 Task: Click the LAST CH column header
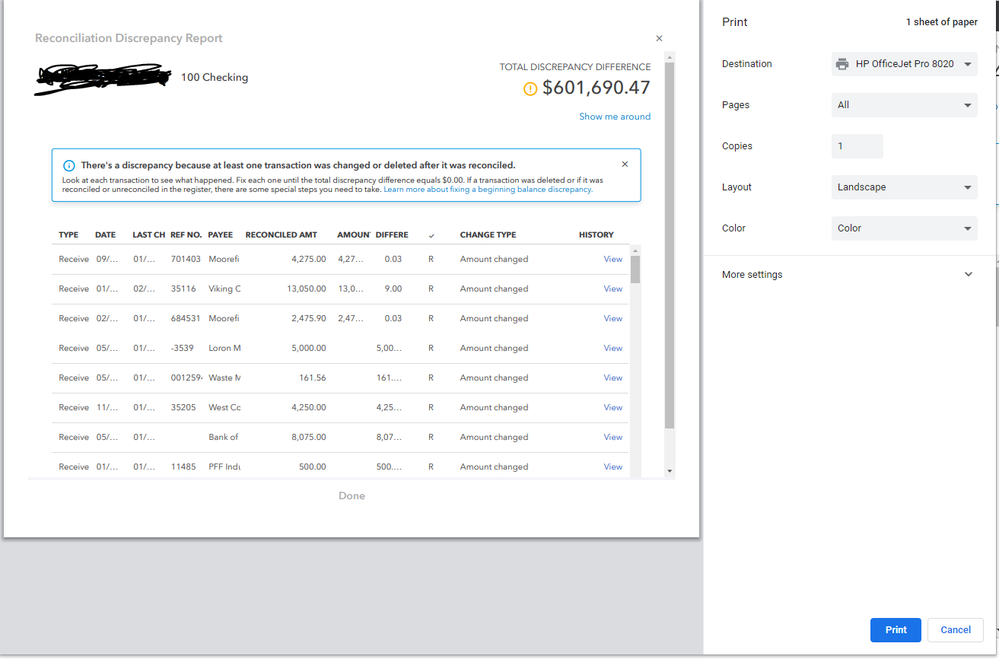point(148,235)
